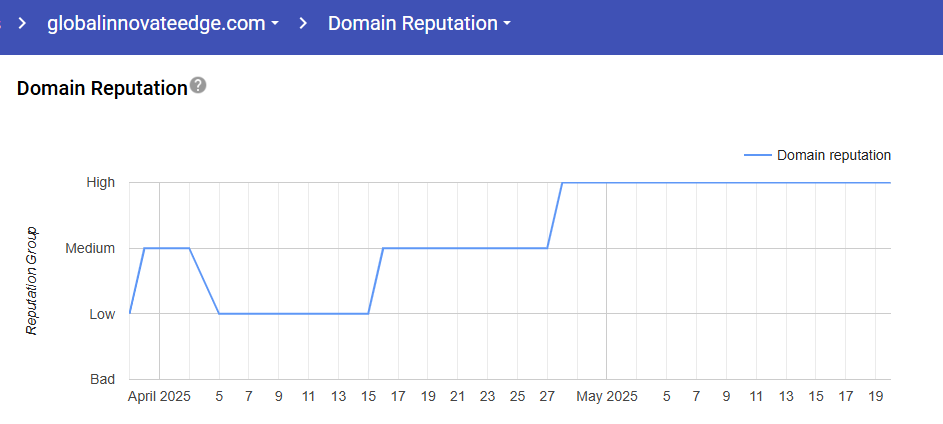
Task: Click the 'Domain Reputation' page heading
Action: coord(102,88)
